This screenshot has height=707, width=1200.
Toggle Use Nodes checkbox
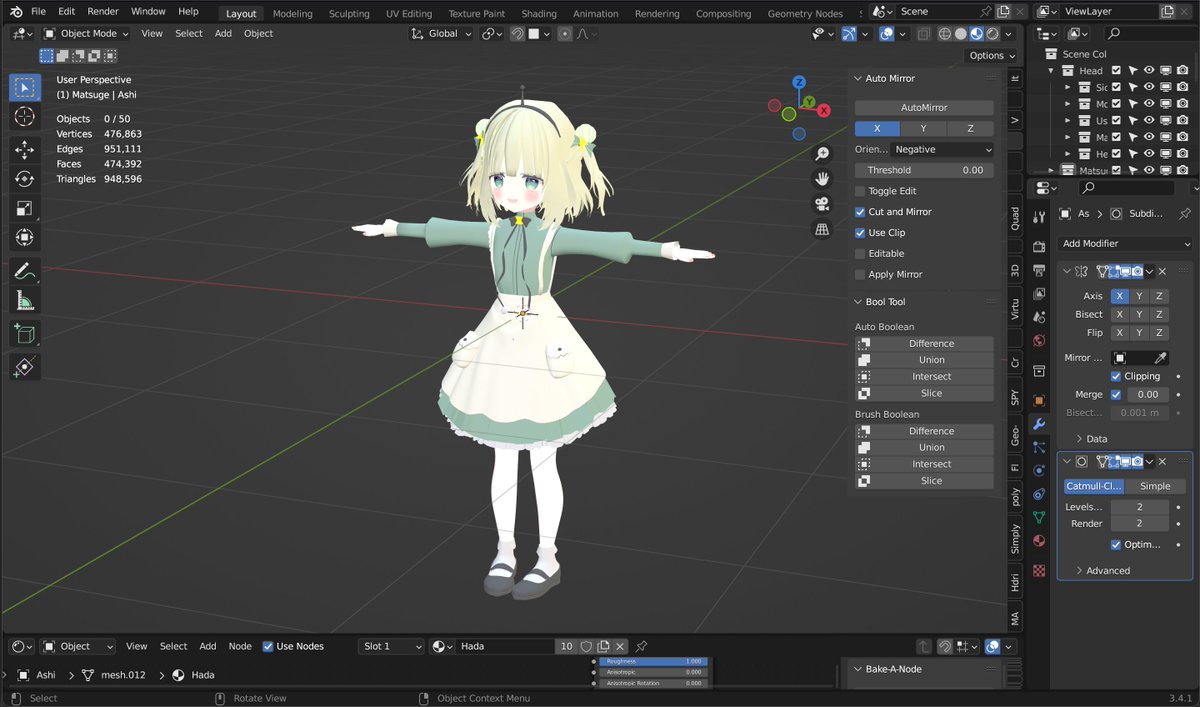[268, 646]
